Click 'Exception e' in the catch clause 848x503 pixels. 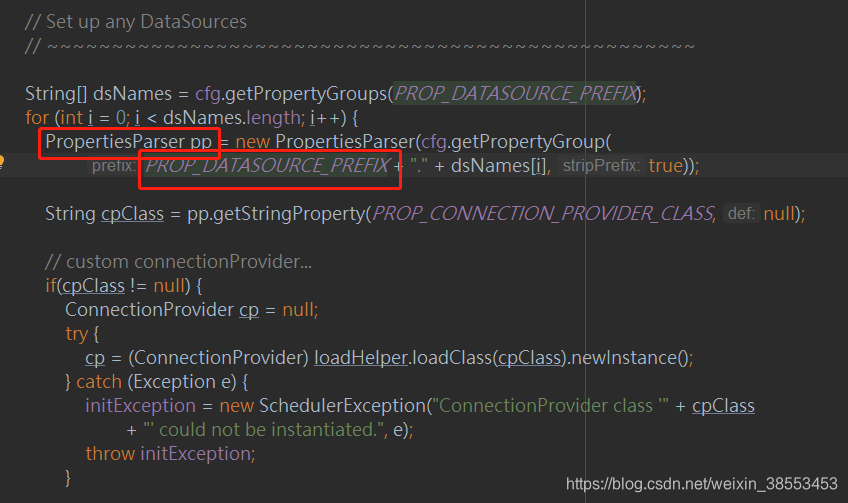click(x=183, y=382)
